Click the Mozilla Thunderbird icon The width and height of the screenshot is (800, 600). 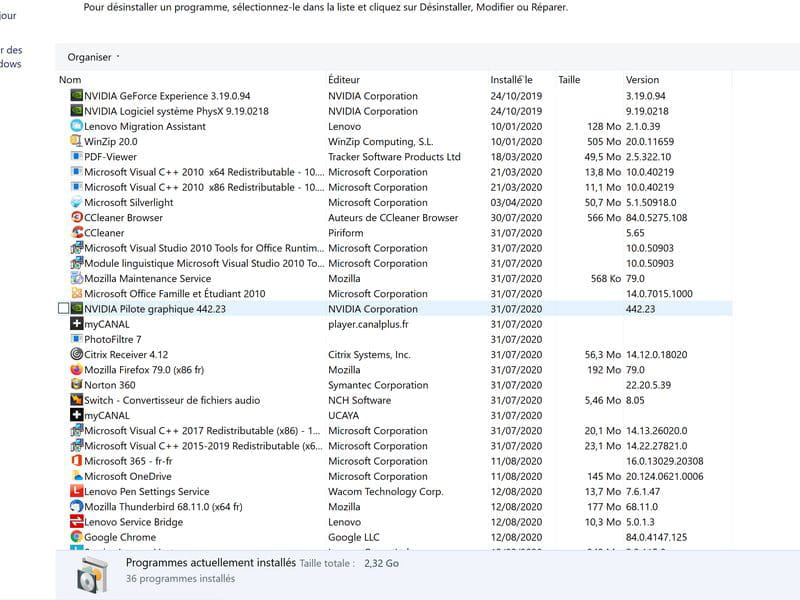pos(77,507)
